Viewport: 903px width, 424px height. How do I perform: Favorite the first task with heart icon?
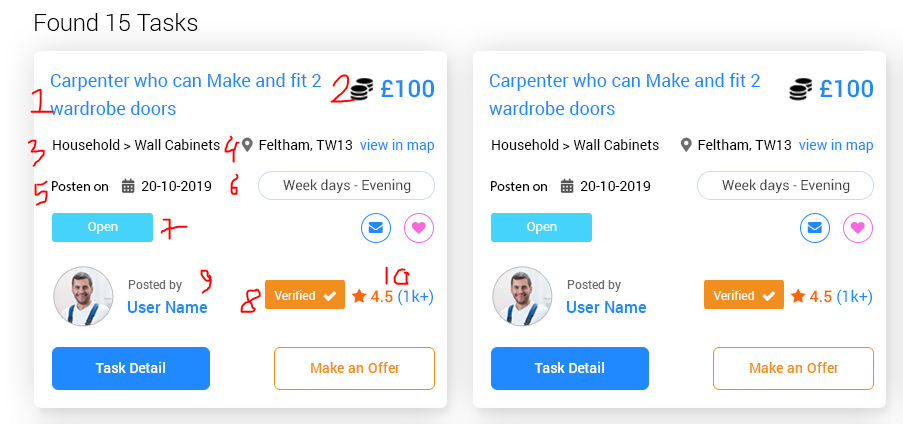click(419, 228)
